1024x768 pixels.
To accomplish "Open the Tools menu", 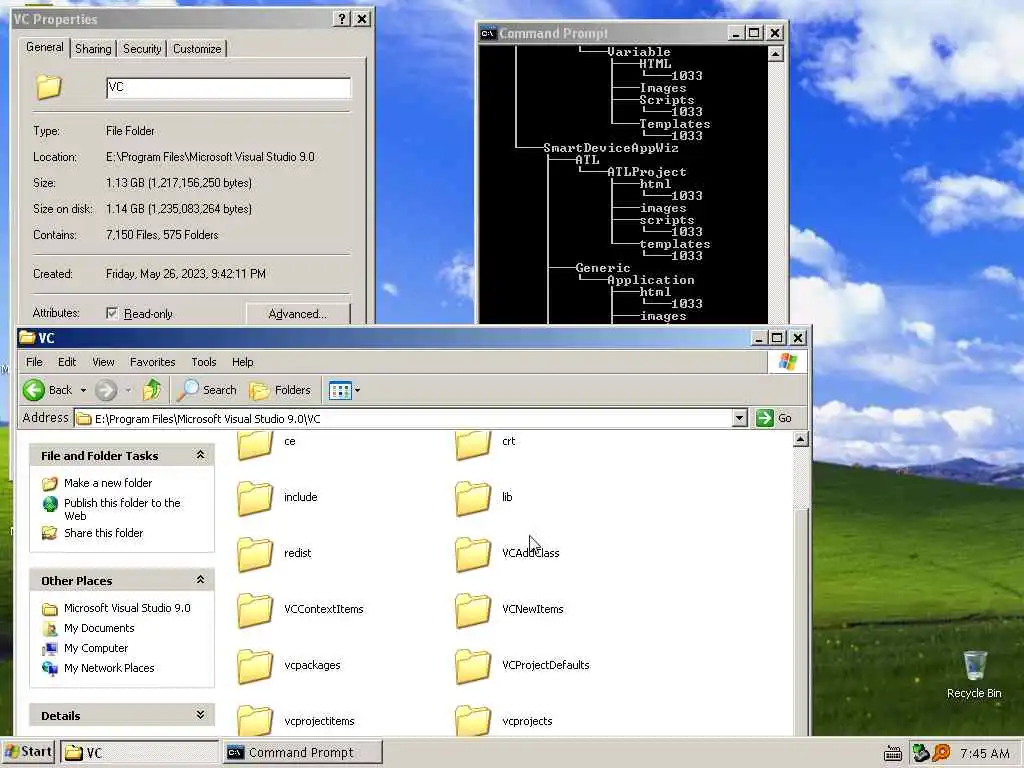I will [204, 362].
